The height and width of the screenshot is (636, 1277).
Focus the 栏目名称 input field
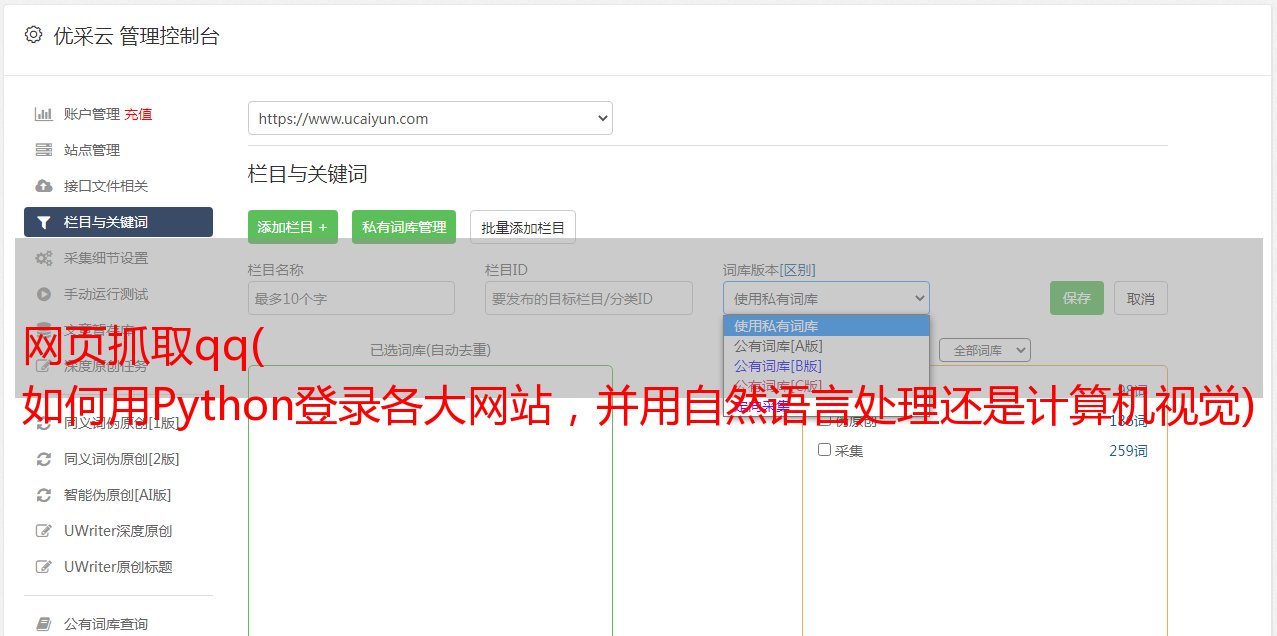pyautogui.click(x=351, y=298)
